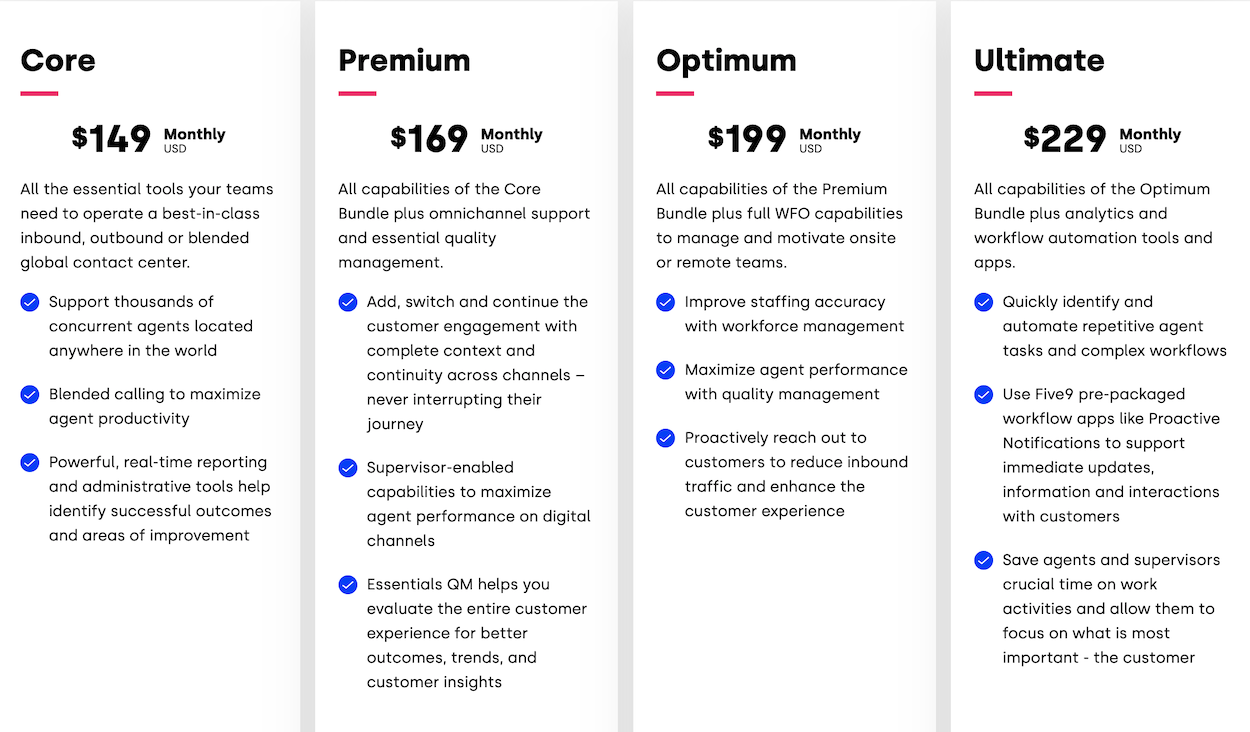
Task: Click the $149 Monthly price
Action: click(149, 138)
